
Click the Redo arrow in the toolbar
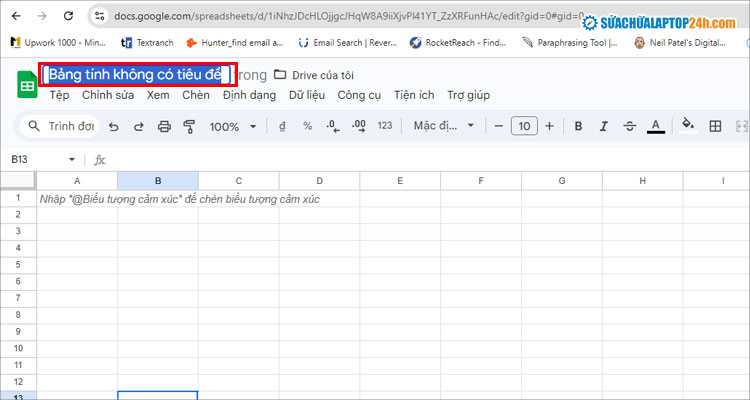pos(139,126)
